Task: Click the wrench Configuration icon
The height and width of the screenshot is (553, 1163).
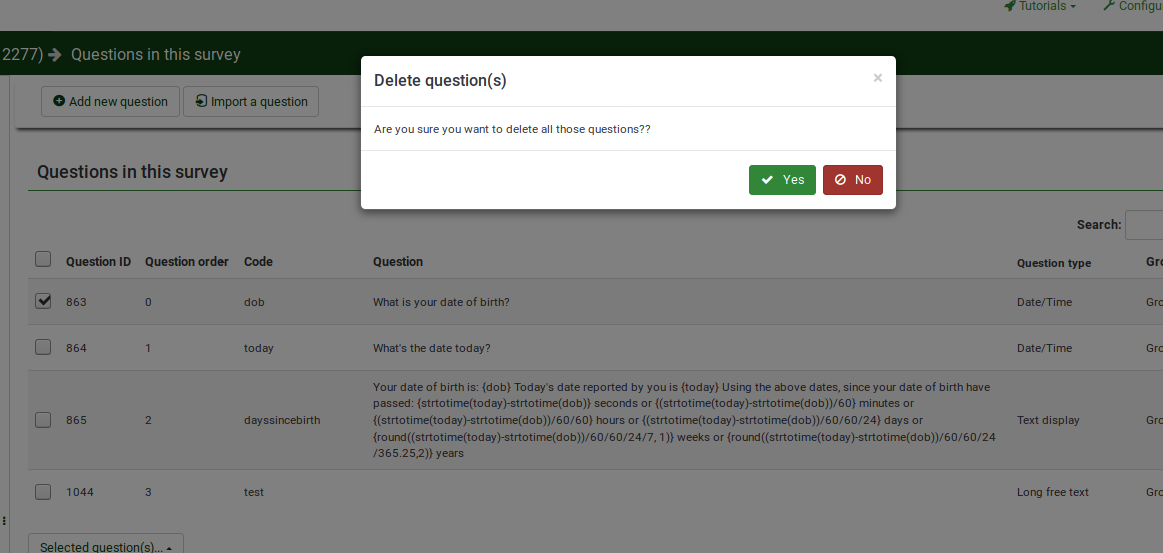Action: (1109, 6)
